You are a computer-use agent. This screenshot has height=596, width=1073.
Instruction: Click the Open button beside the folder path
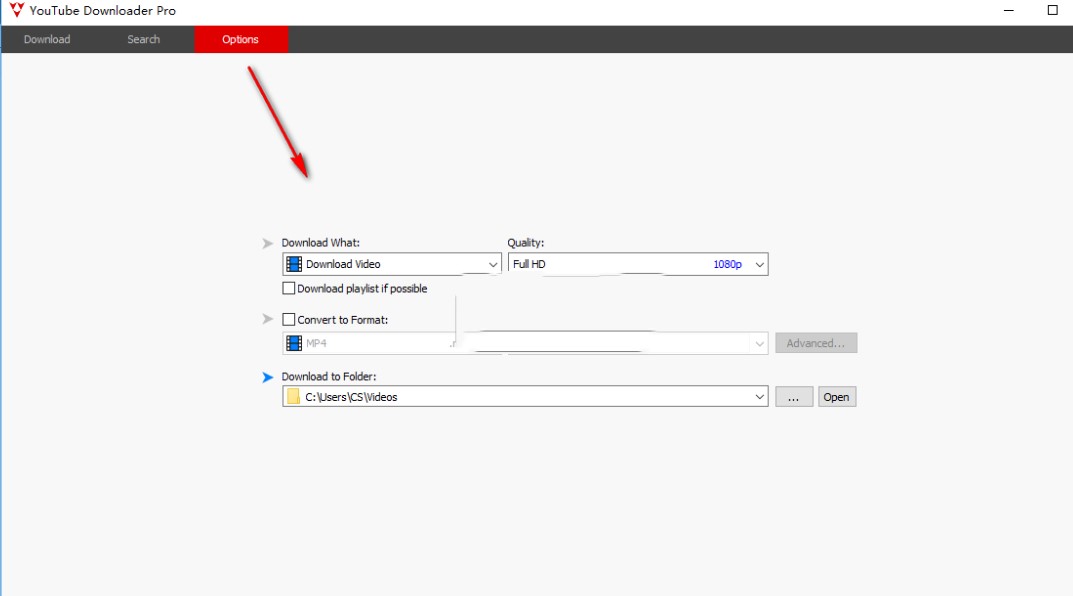click(x=836, y=396)
